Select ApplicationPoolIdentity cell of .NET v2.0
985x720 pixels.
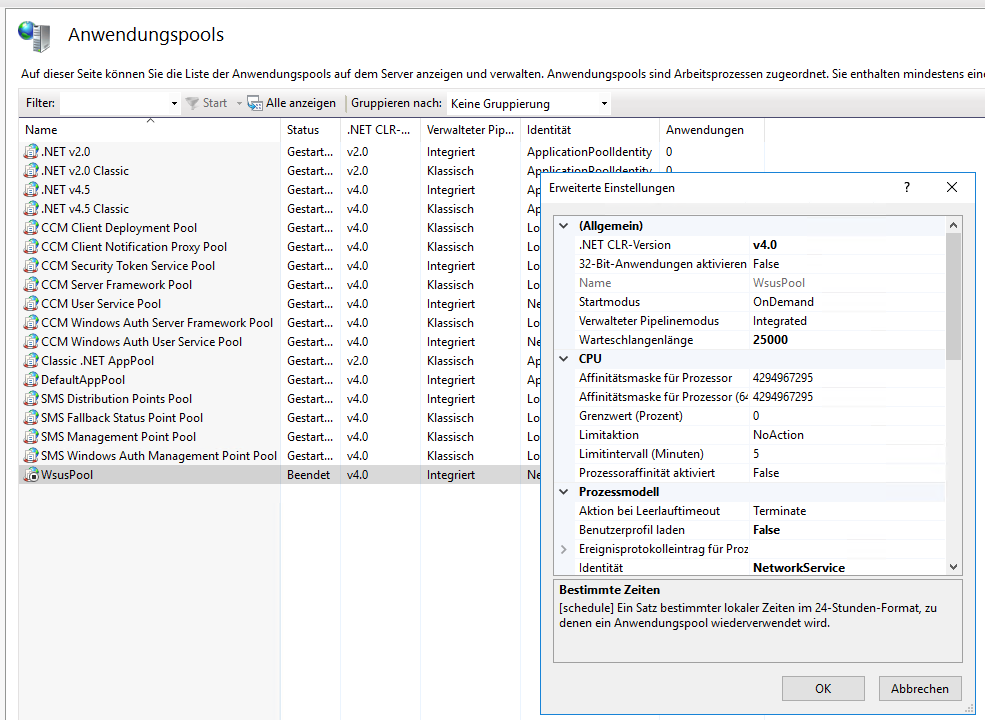[x=589, y=152]
